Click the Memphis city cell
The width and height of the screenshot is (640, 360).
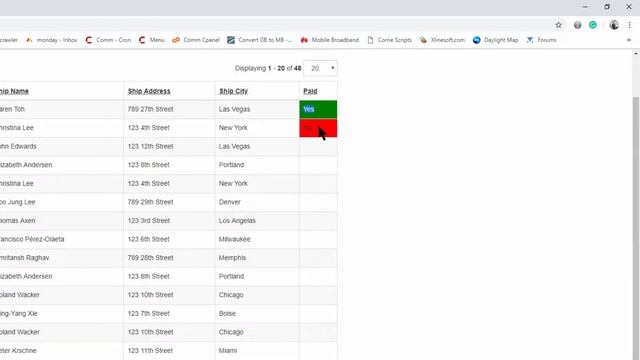[x=257, y=258]
